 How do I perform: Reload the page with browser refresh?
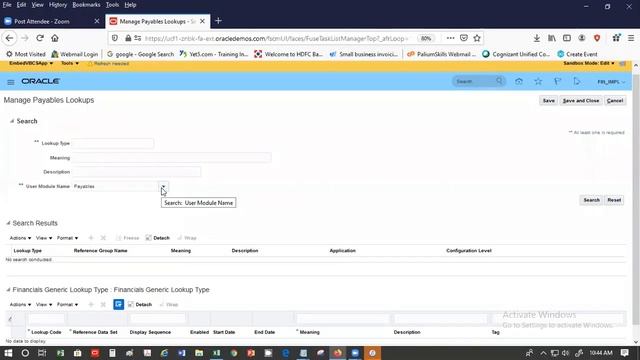(x=40, y=38)
